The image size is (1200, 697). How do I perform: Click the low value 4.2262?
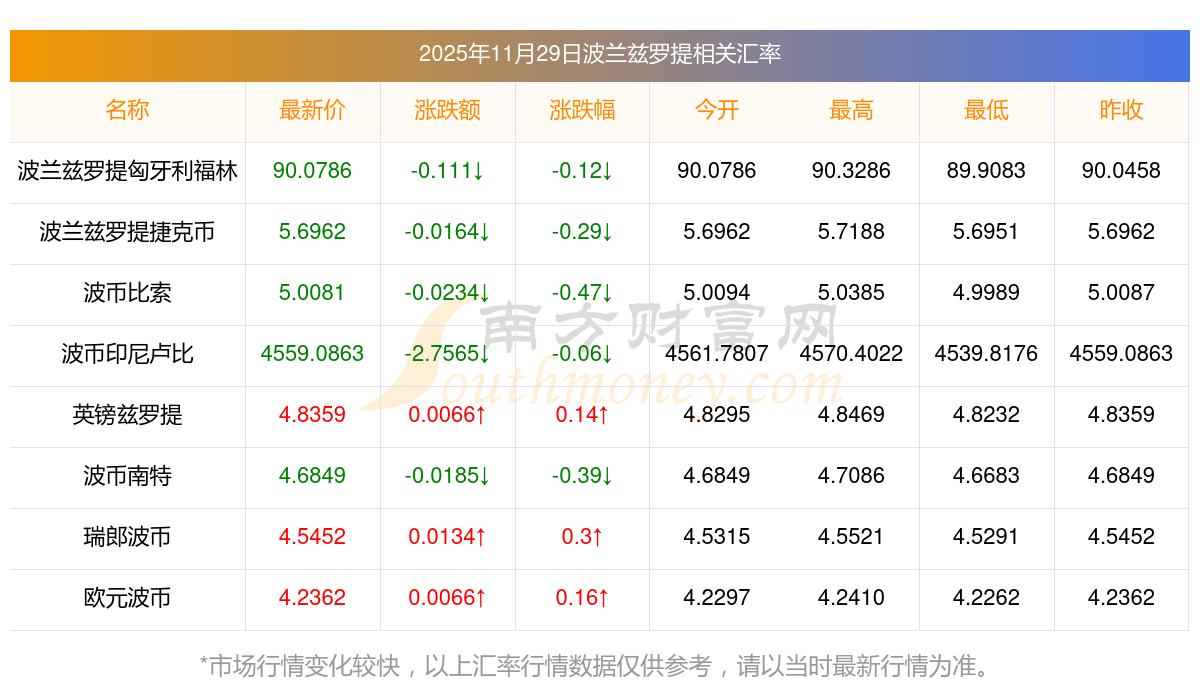(x=986, y=598)
